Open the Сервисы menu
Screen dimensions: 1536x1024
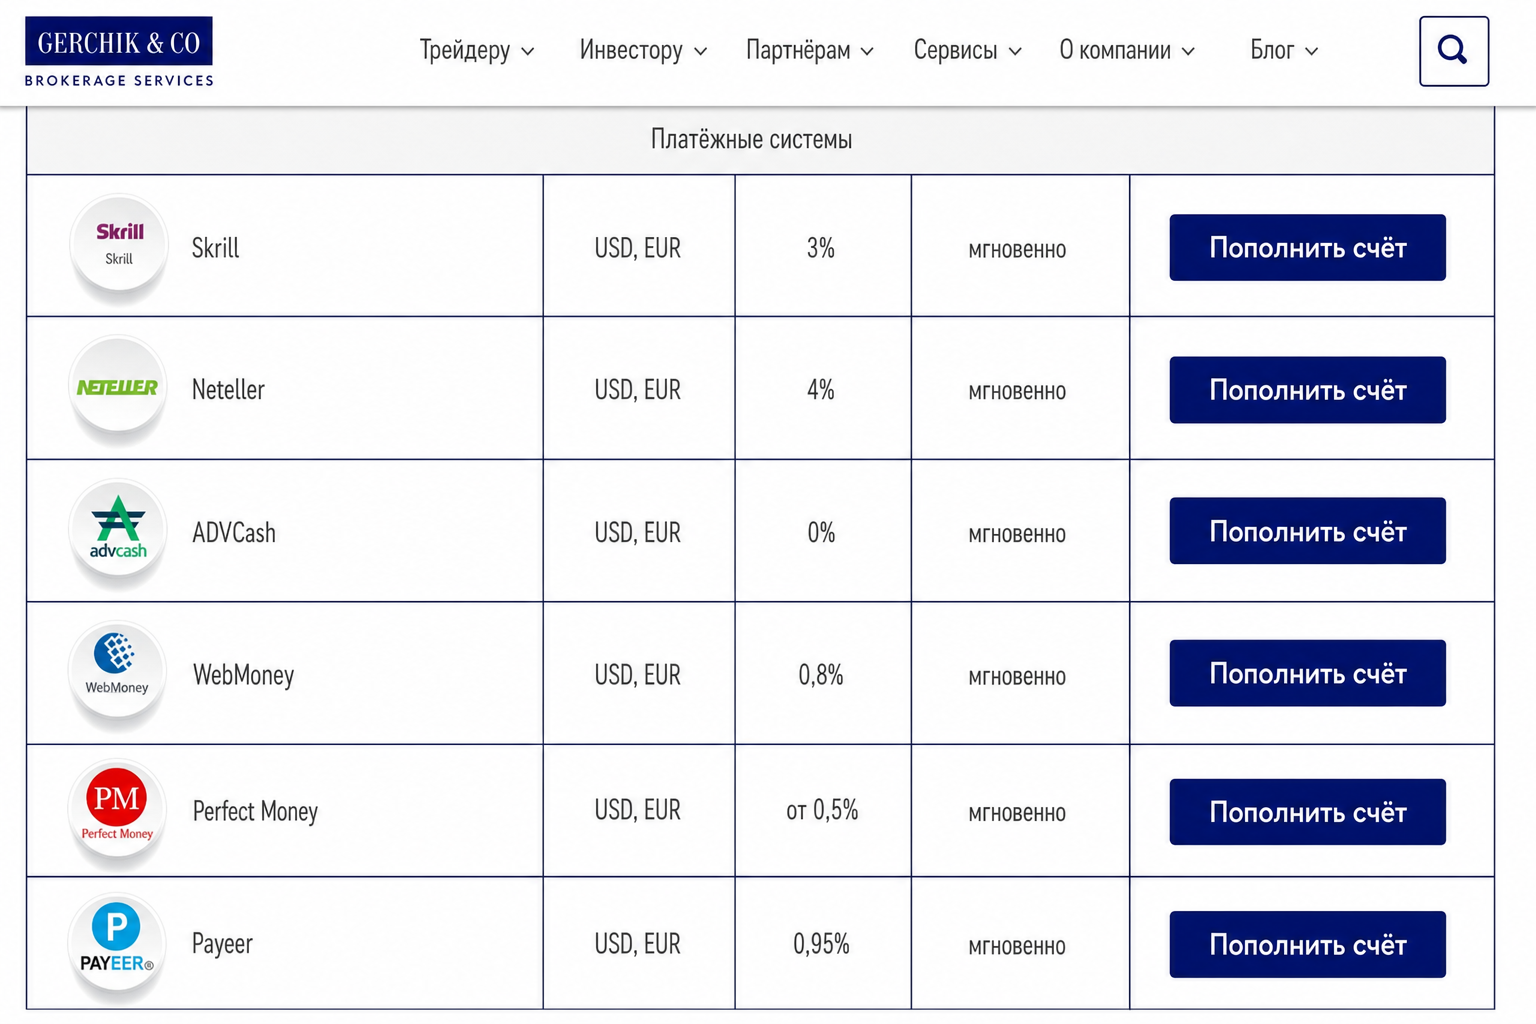967,50
